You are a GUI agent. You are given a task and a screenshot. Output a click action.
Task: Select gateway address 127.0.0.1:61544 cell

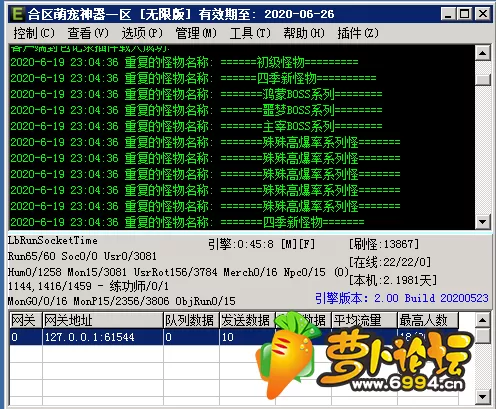103,337
